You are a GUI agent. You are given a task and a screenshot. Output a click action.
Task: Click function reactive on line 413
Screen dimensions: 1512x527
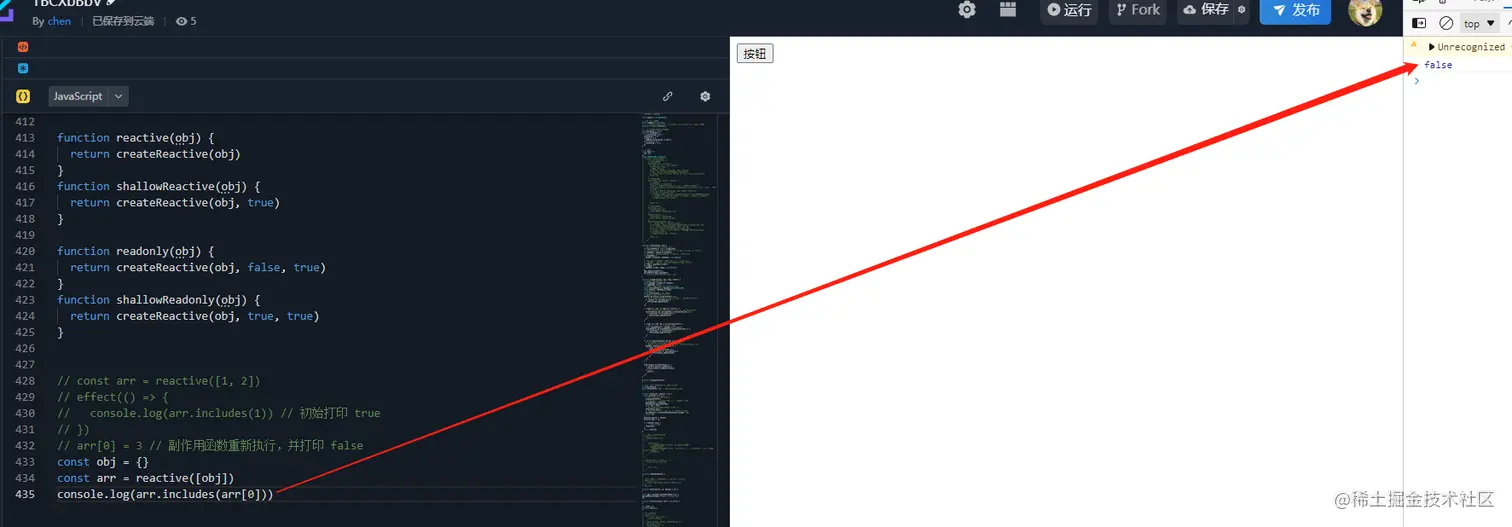click(x=136, y=138)
